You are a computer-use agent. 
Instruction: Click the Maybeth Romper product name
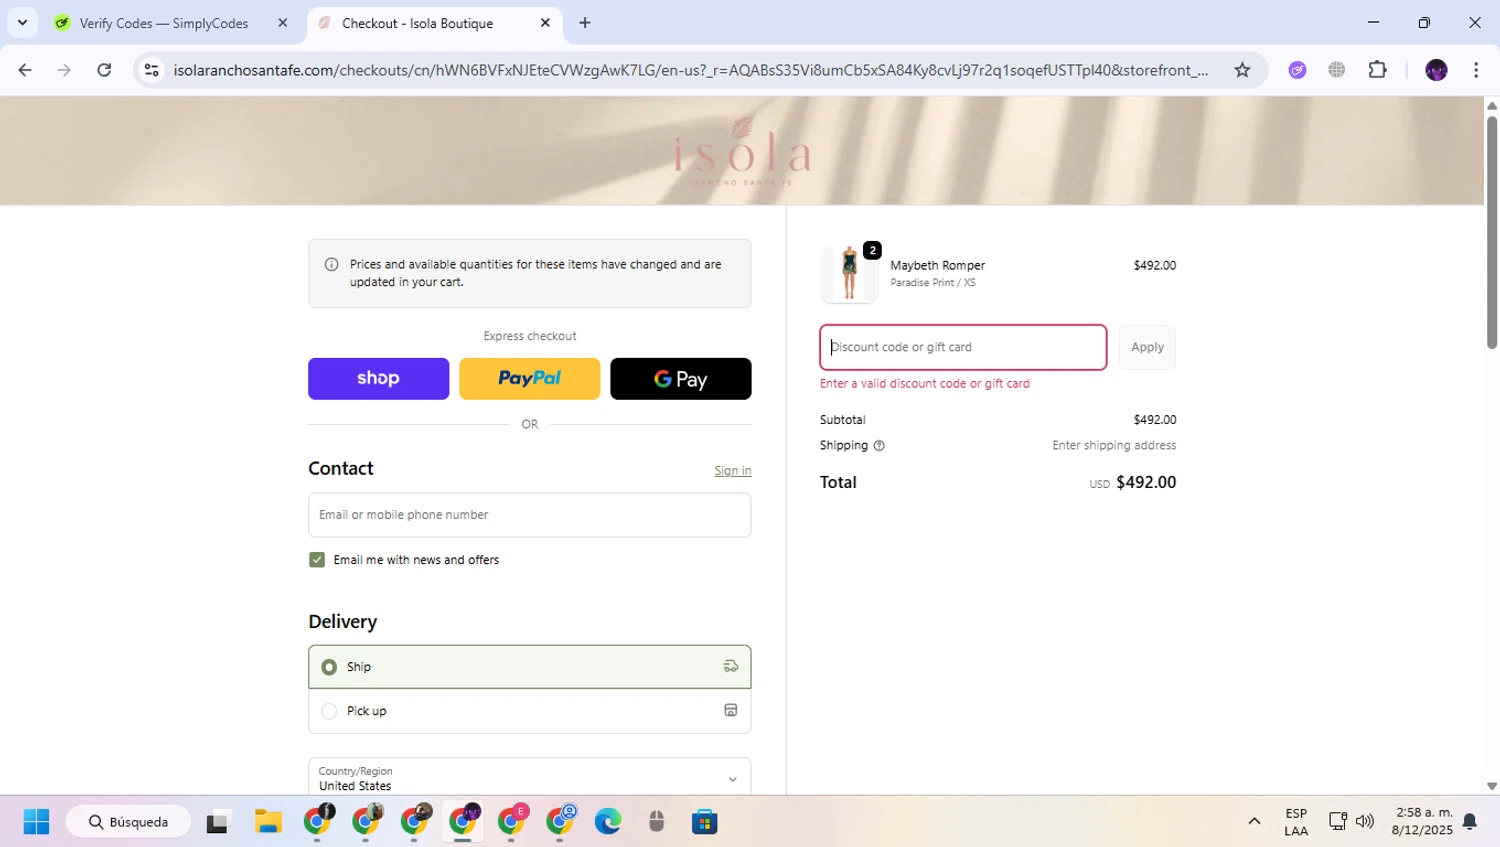click(x=938, y=265)
